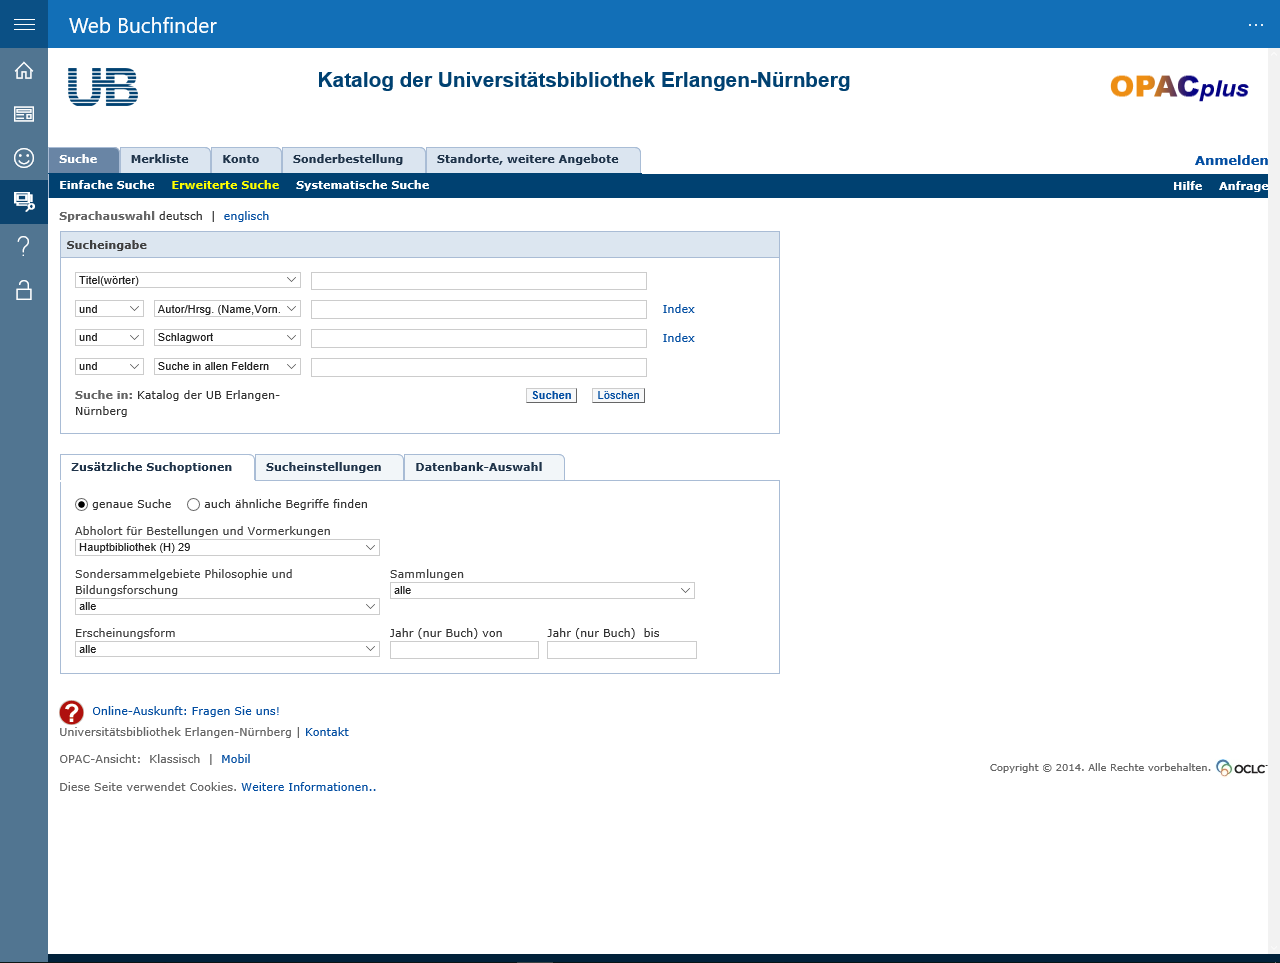Open the Autor/Hrsg. search field dropdown
This screenshot has width=1280, height=963.
pyautogui.click(x=227, y=310)
